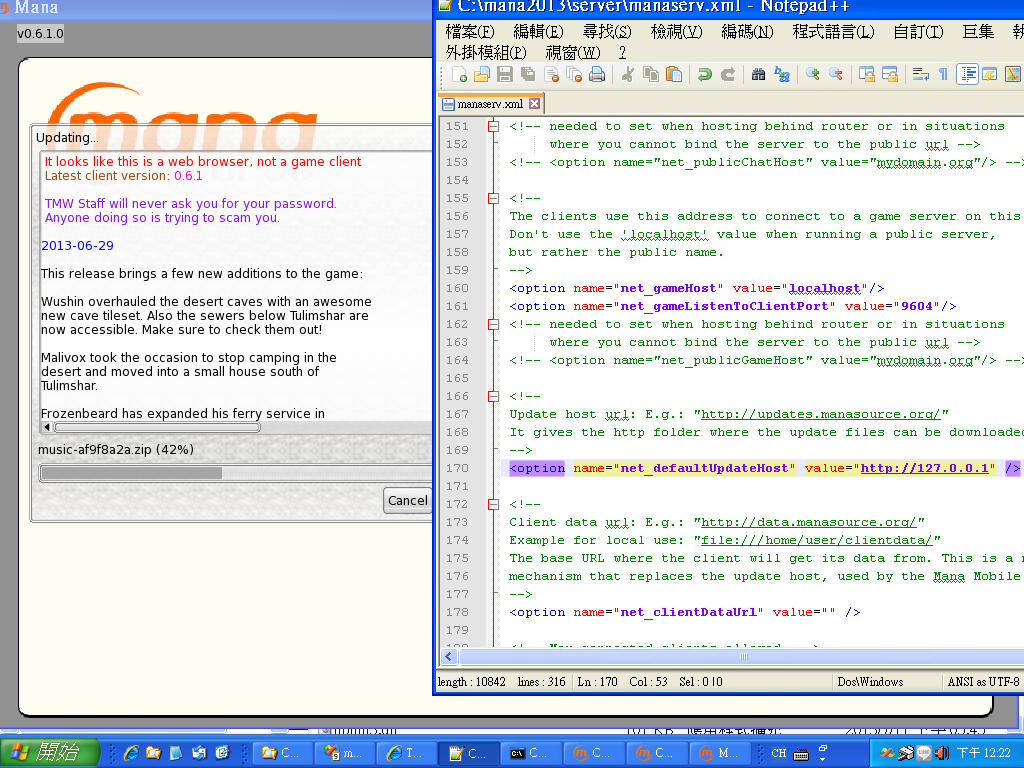Paste from clipboard with the Paste icon

[674, 74]
